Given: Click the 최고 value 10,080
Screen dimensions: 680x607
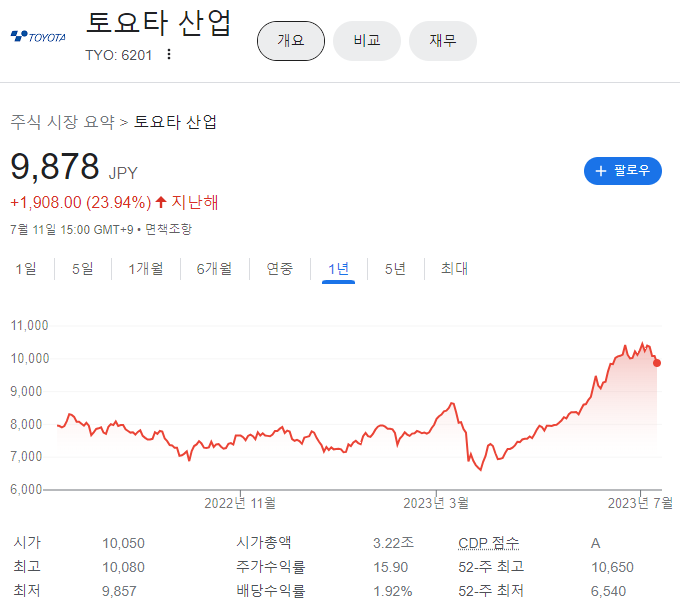Looking at the screenshot, I should click(x=123, y=567).
